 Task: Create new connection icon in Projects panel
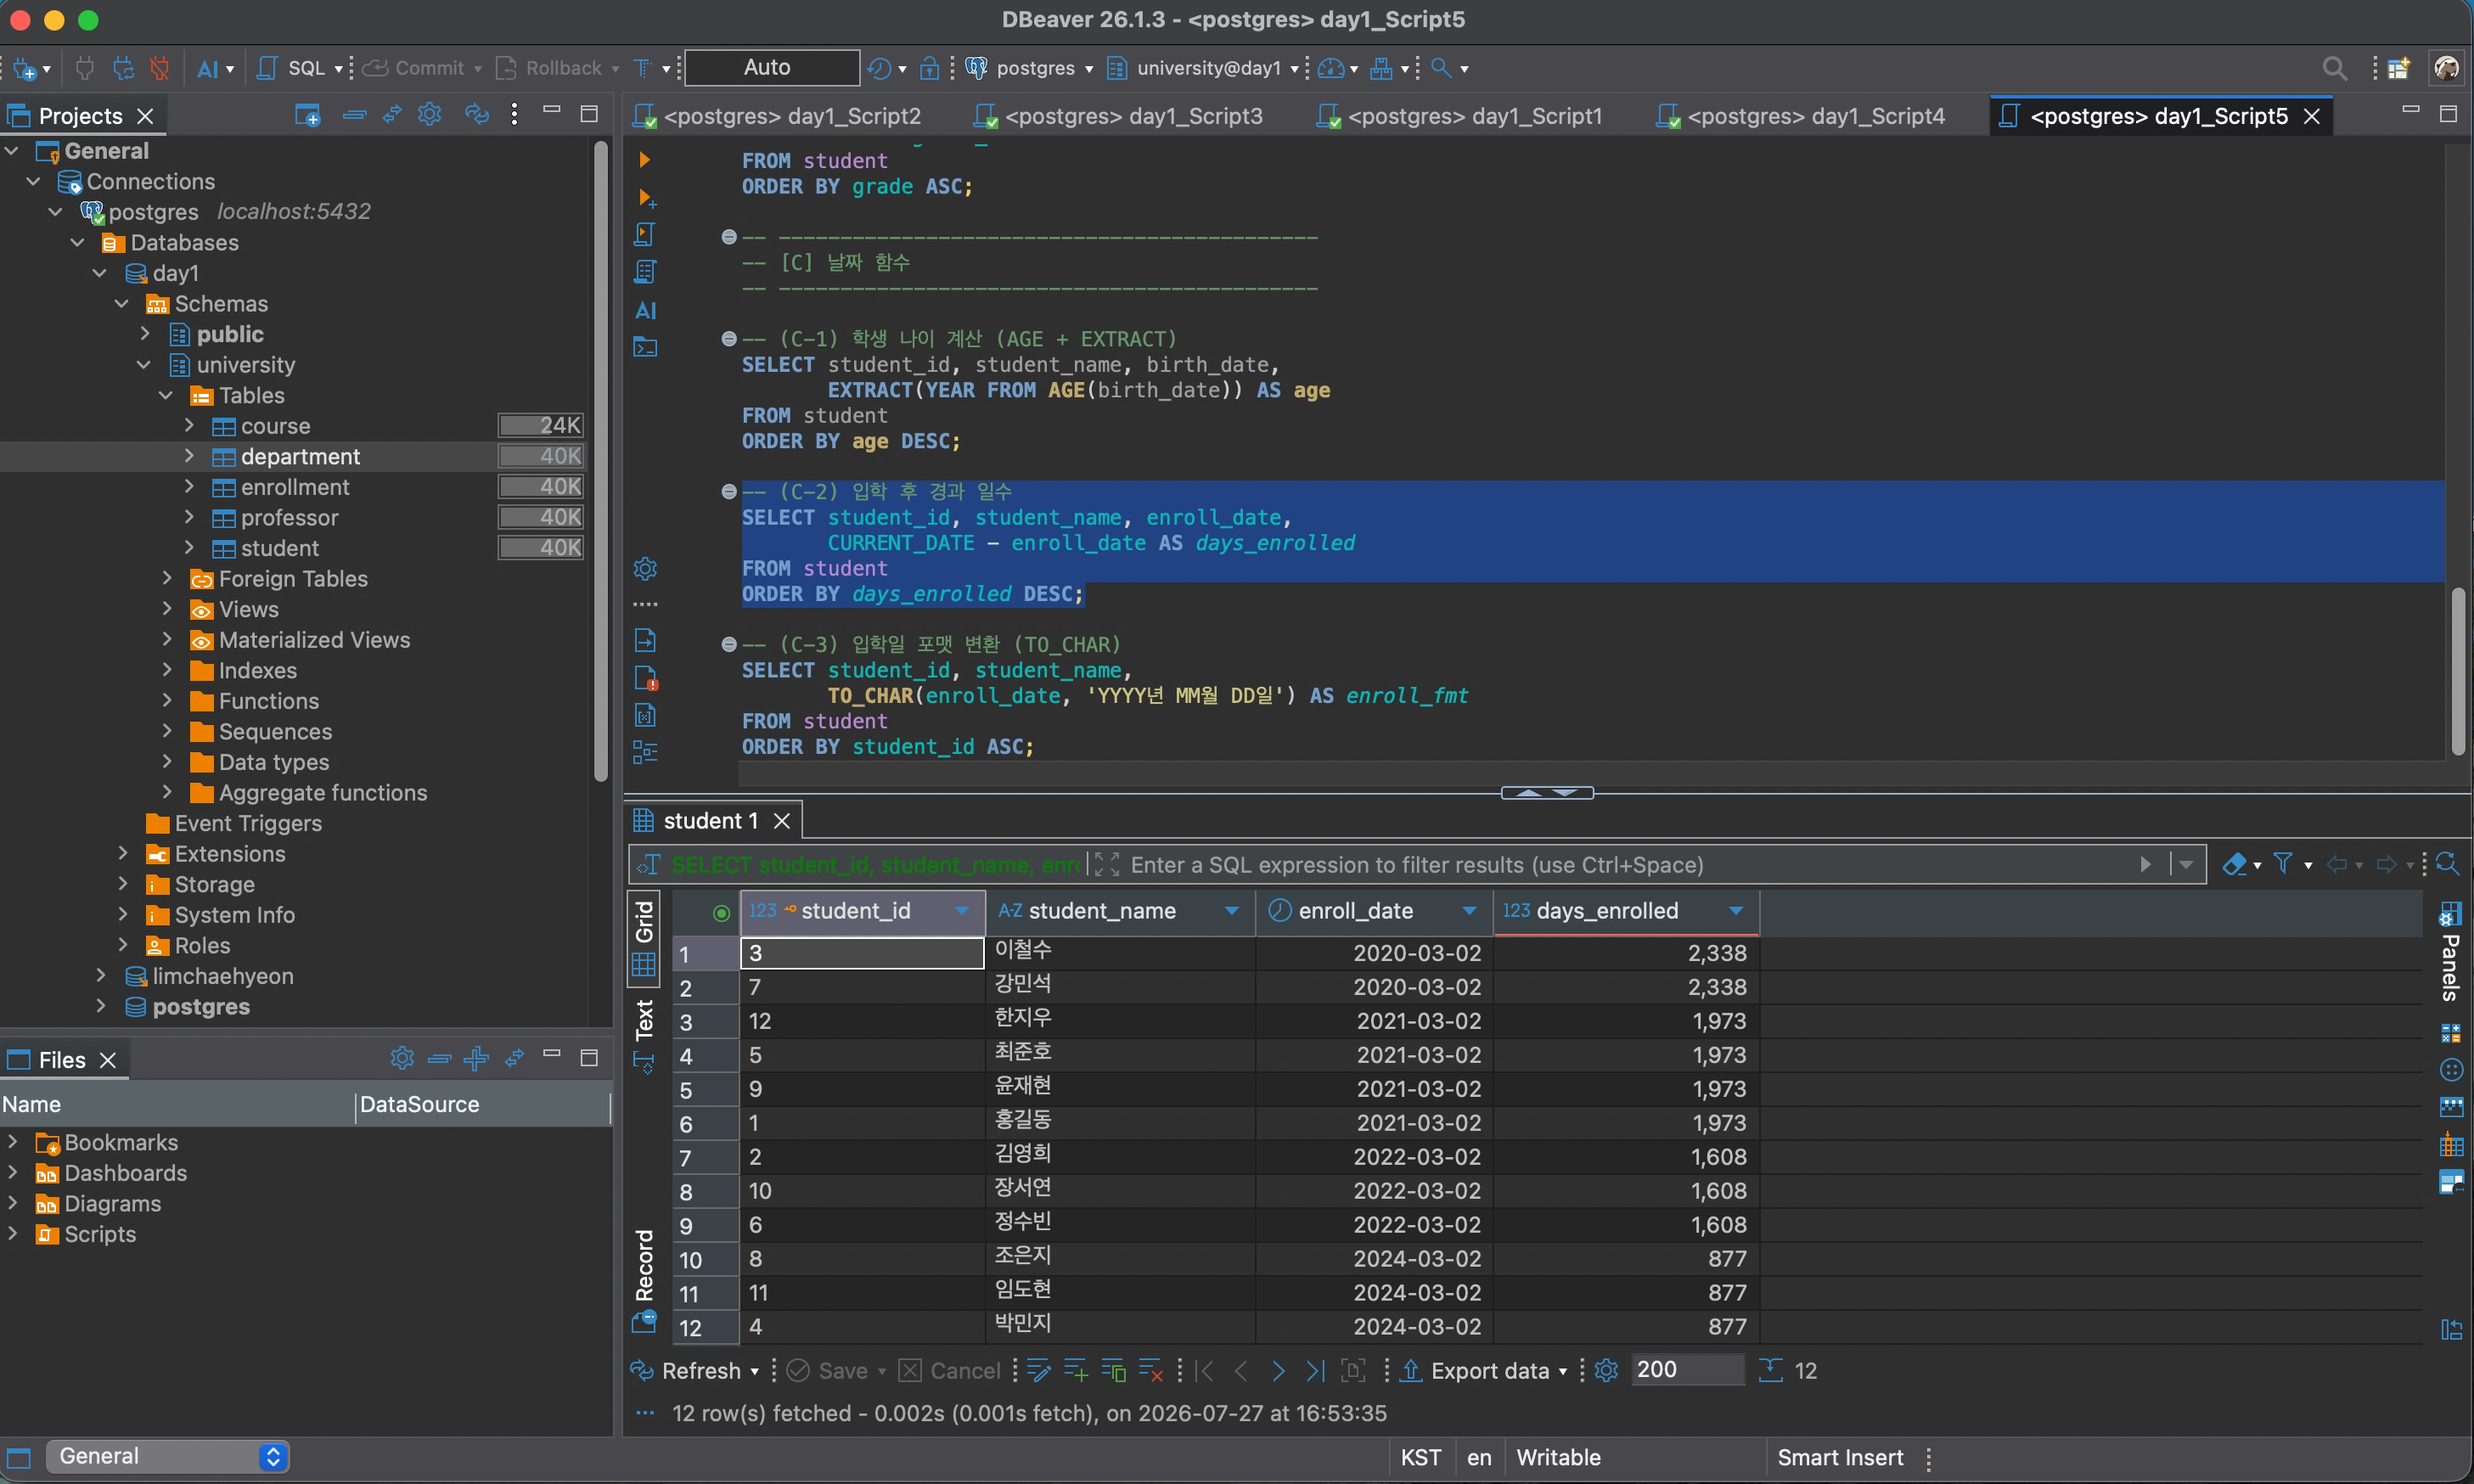click(x=307, y=115)
